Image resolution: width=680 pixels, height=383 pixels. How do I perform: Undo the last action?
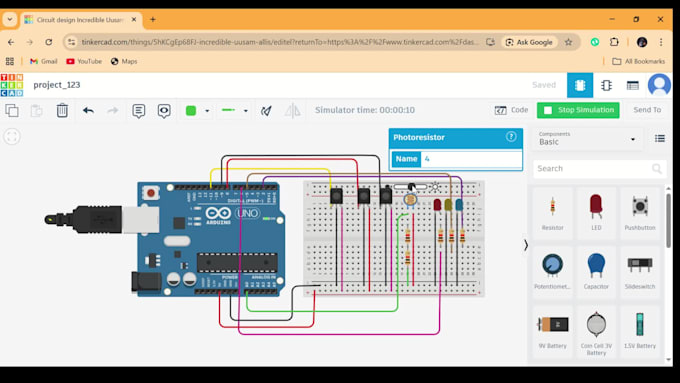pos(88,111)
